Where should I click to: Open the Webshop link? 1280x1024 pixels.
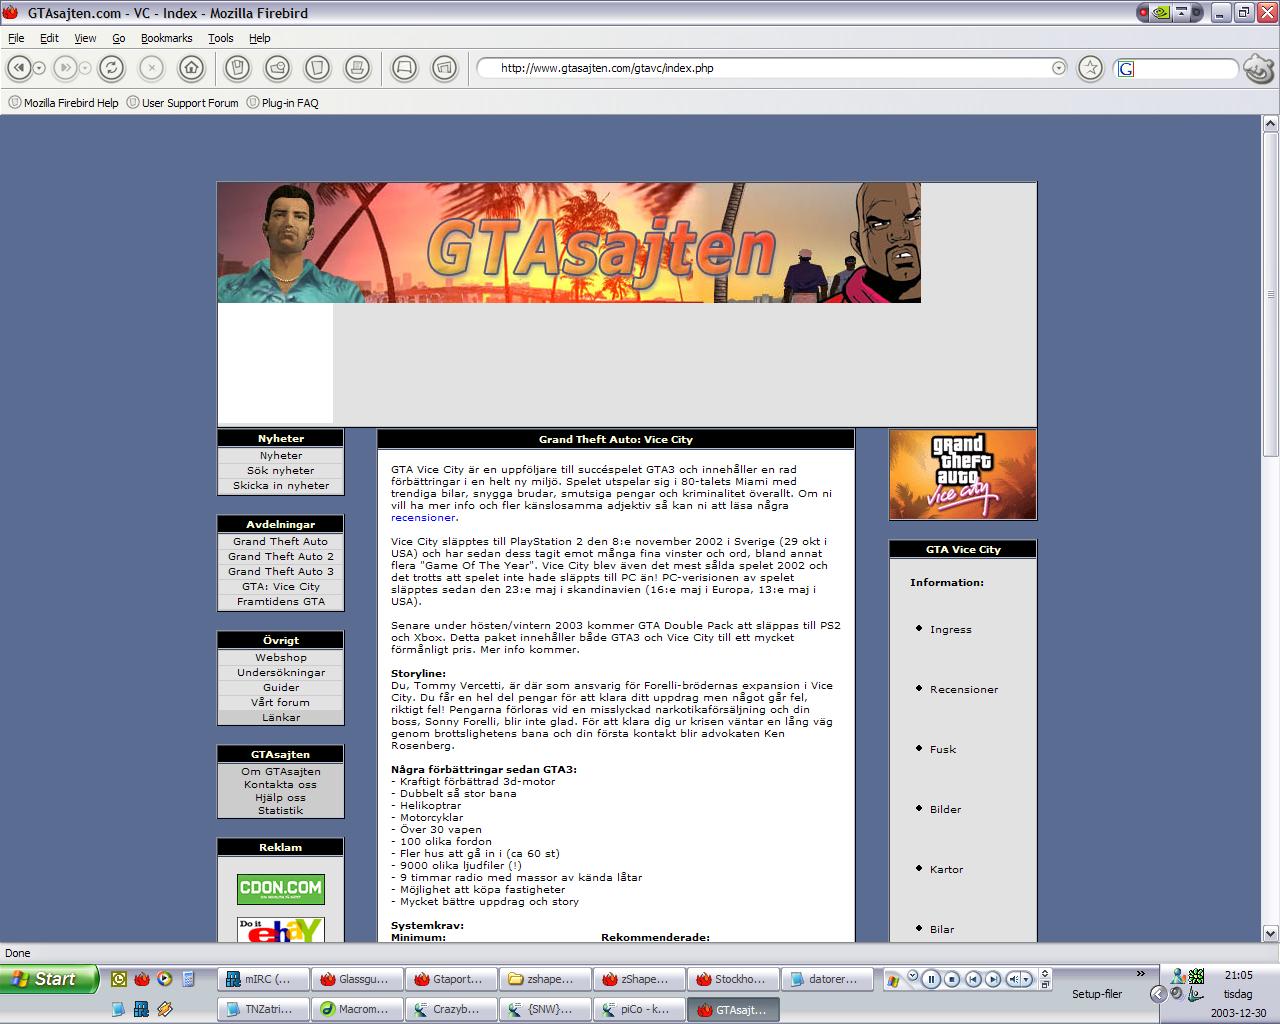[x=281, y=658]
